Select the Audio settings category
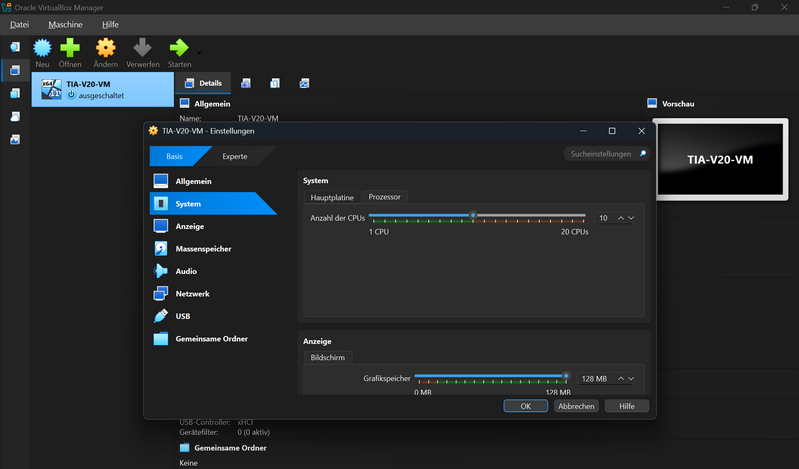 (x=186, y=271)
